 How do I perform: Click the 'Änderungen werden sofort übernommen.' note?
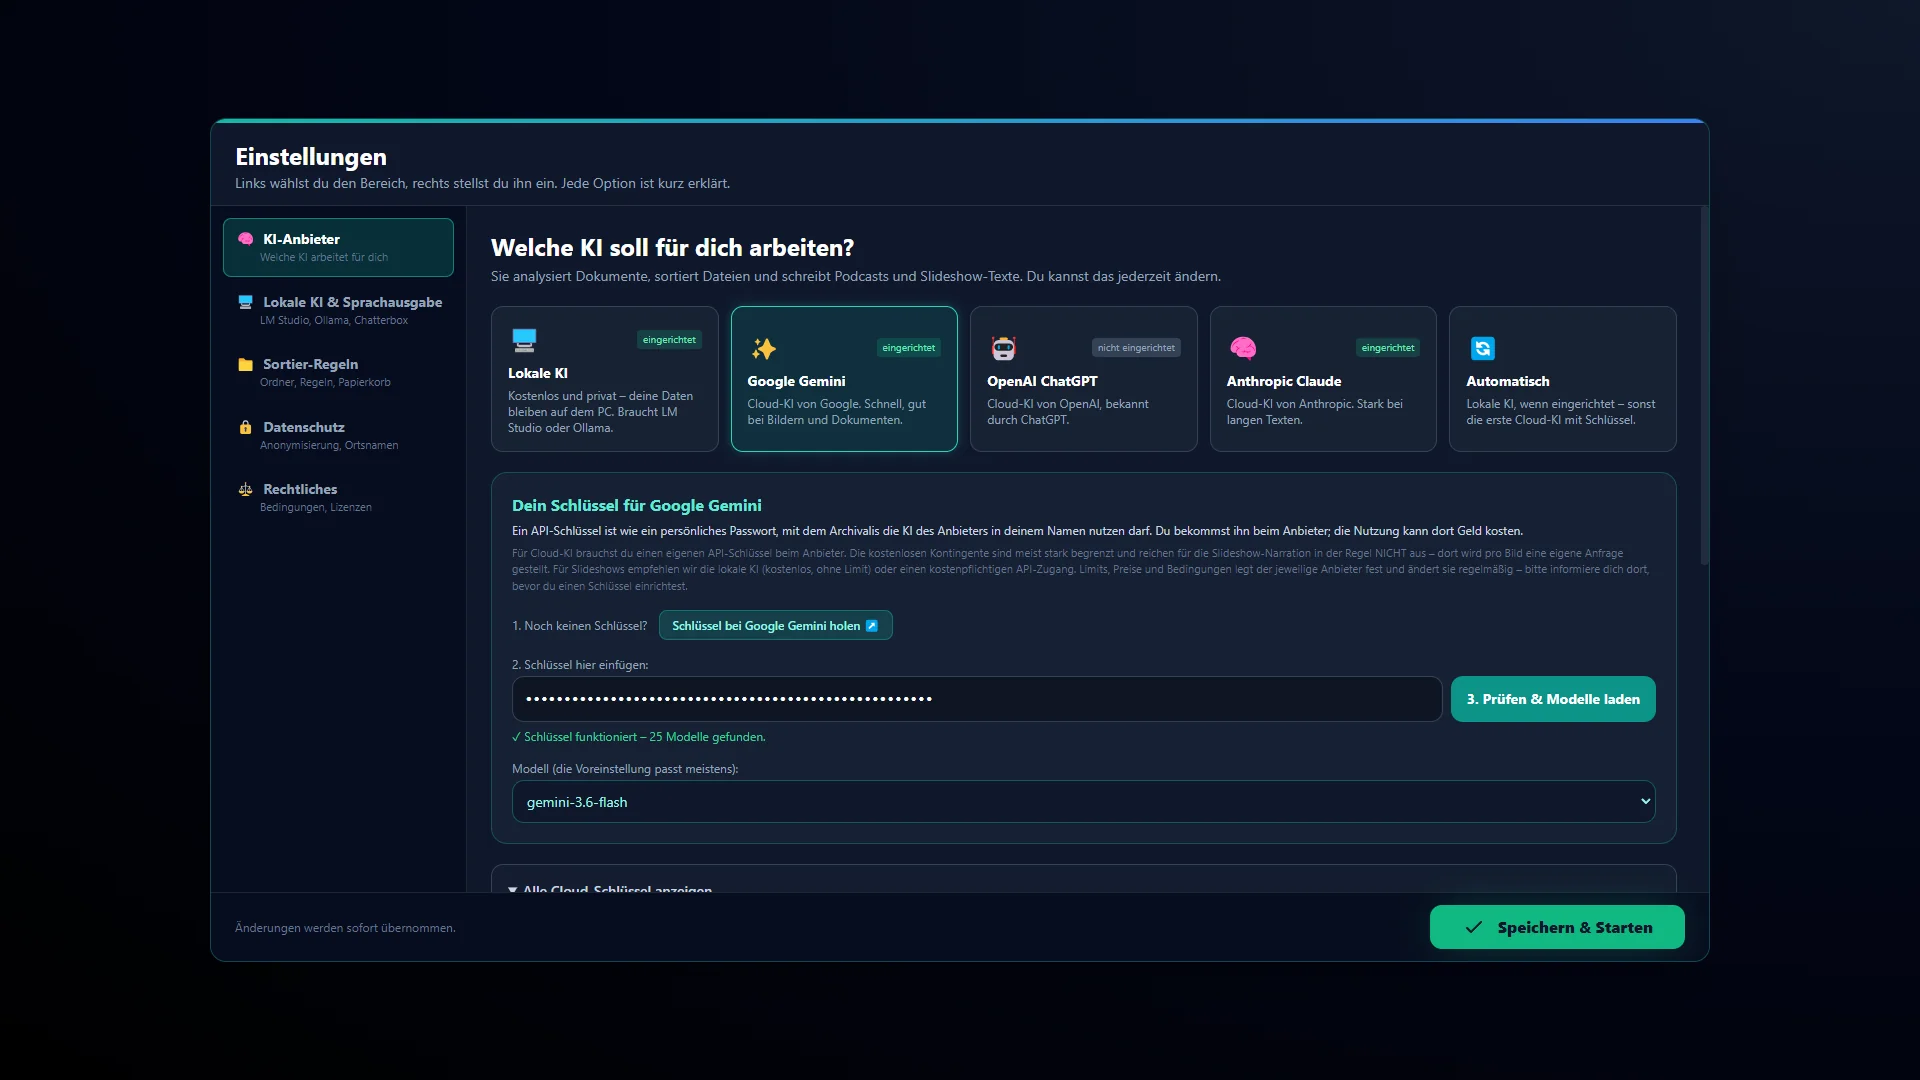click(x=345, y=928)
